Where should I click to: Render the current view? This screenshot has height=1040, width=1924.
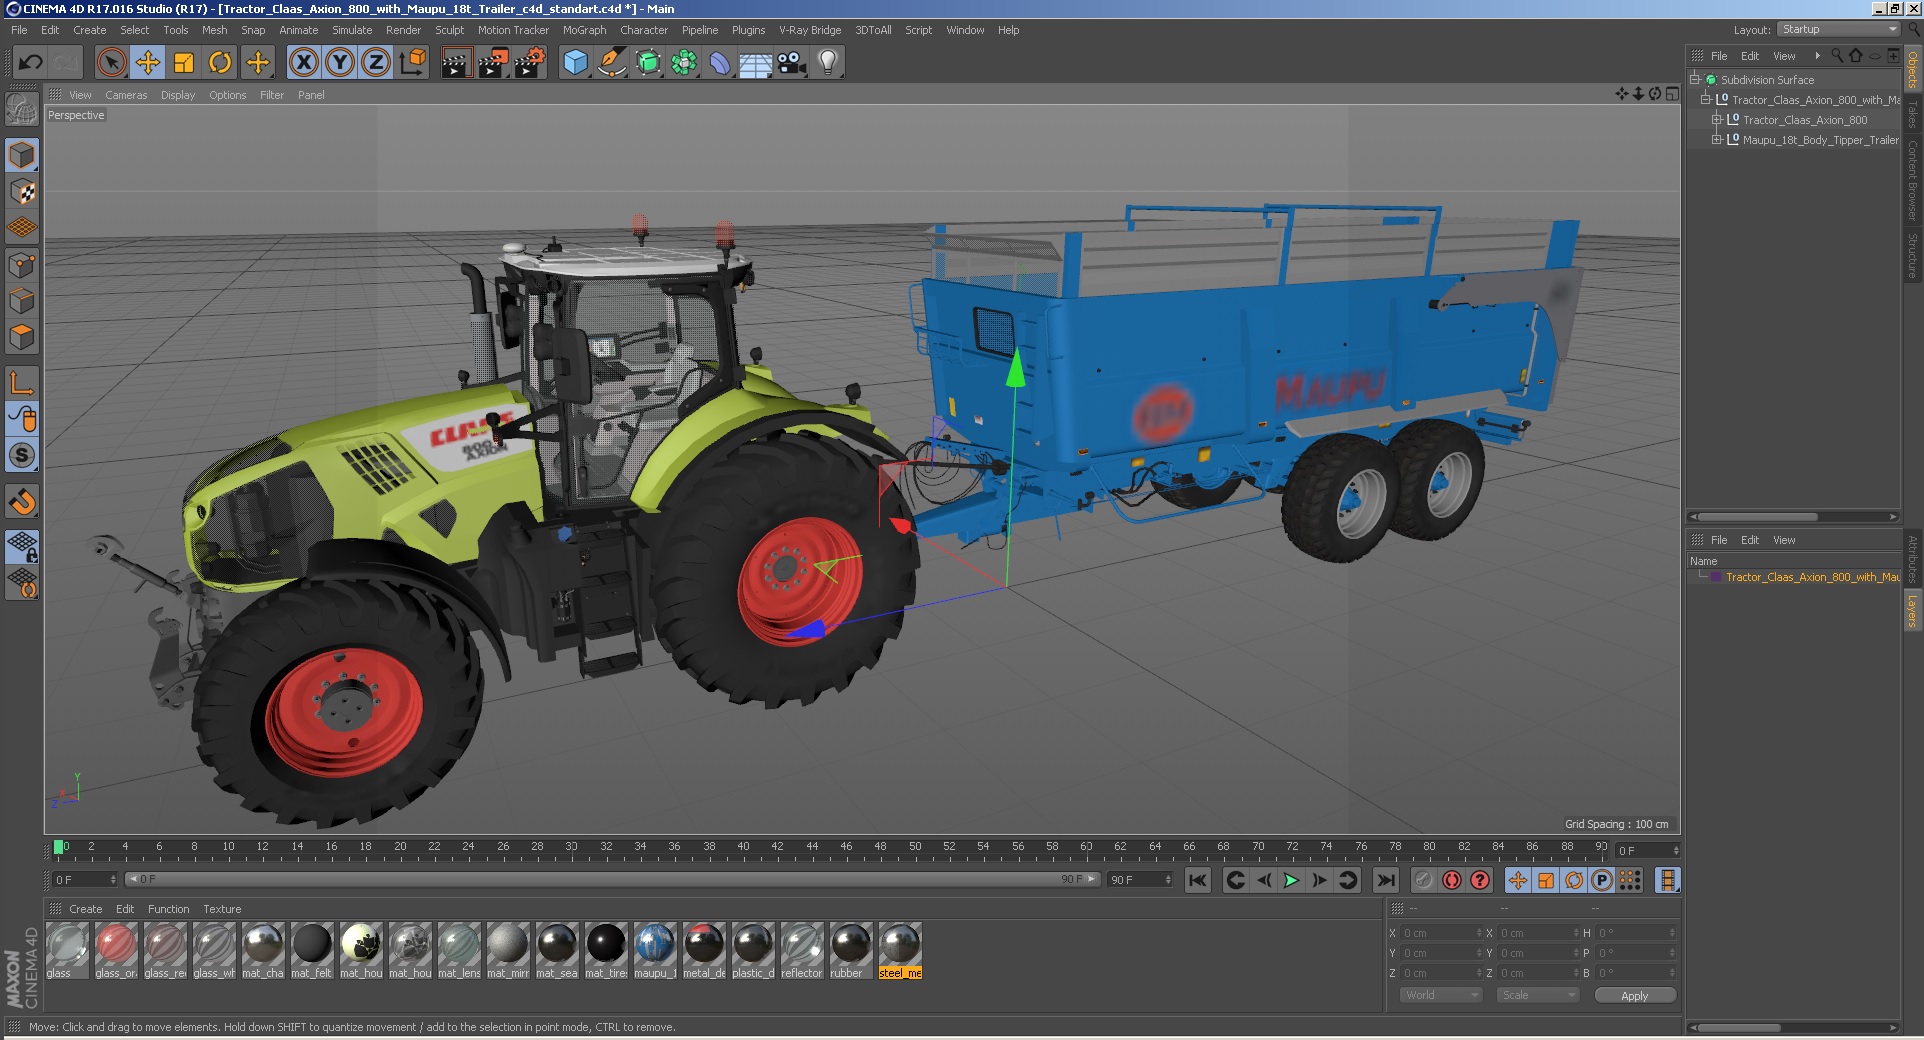456,63
